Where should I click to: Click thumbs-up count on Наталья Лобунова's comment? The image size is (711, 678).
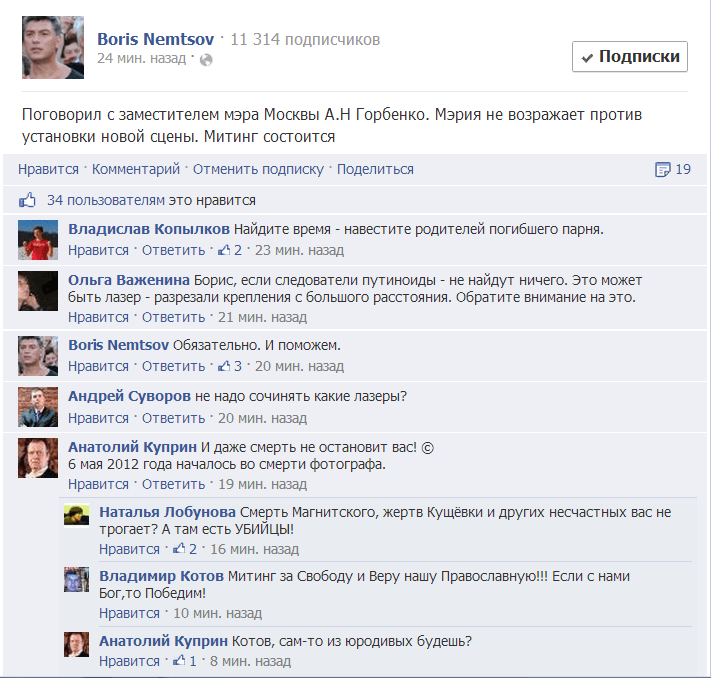[185, 549]
